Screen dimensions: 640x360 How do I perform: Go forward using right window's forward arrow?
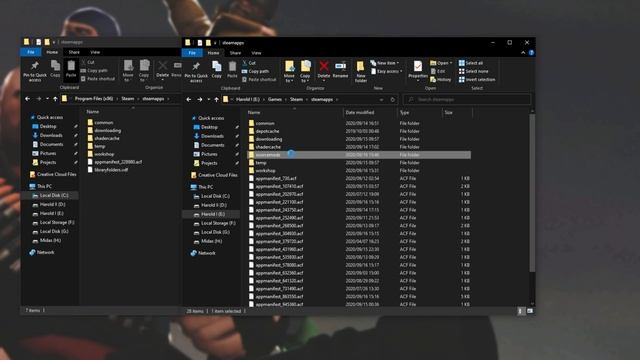click(x=200, y=99)
